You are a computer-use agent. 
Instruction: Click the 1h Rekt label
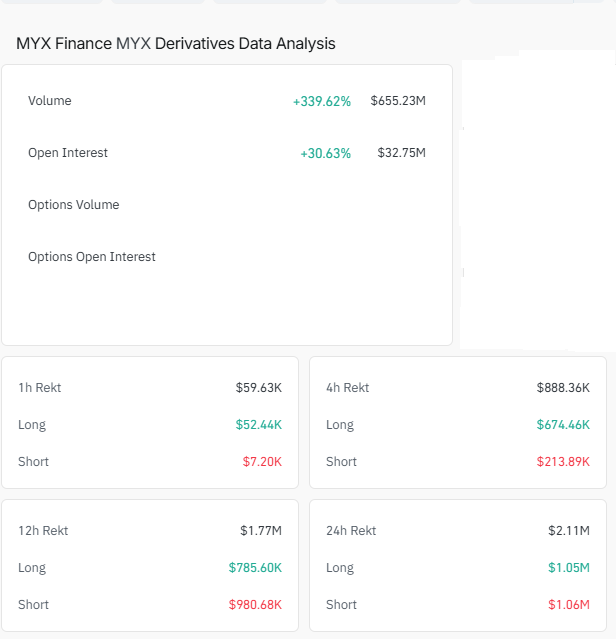click(x=40, y=388)
